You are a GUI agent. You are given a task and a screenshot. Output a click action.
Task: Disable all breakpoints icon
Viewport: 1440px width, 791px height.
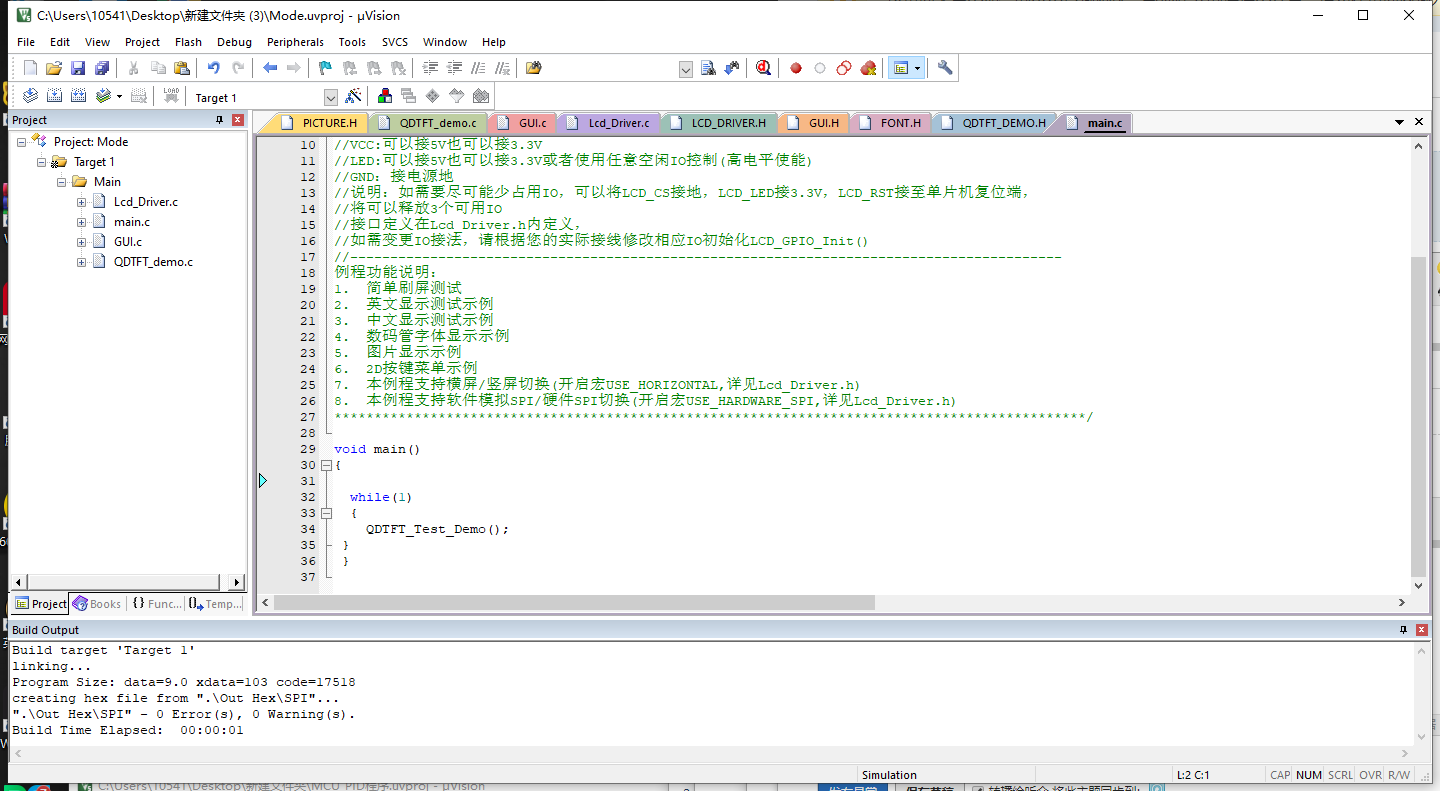click(x=844, y=68)
